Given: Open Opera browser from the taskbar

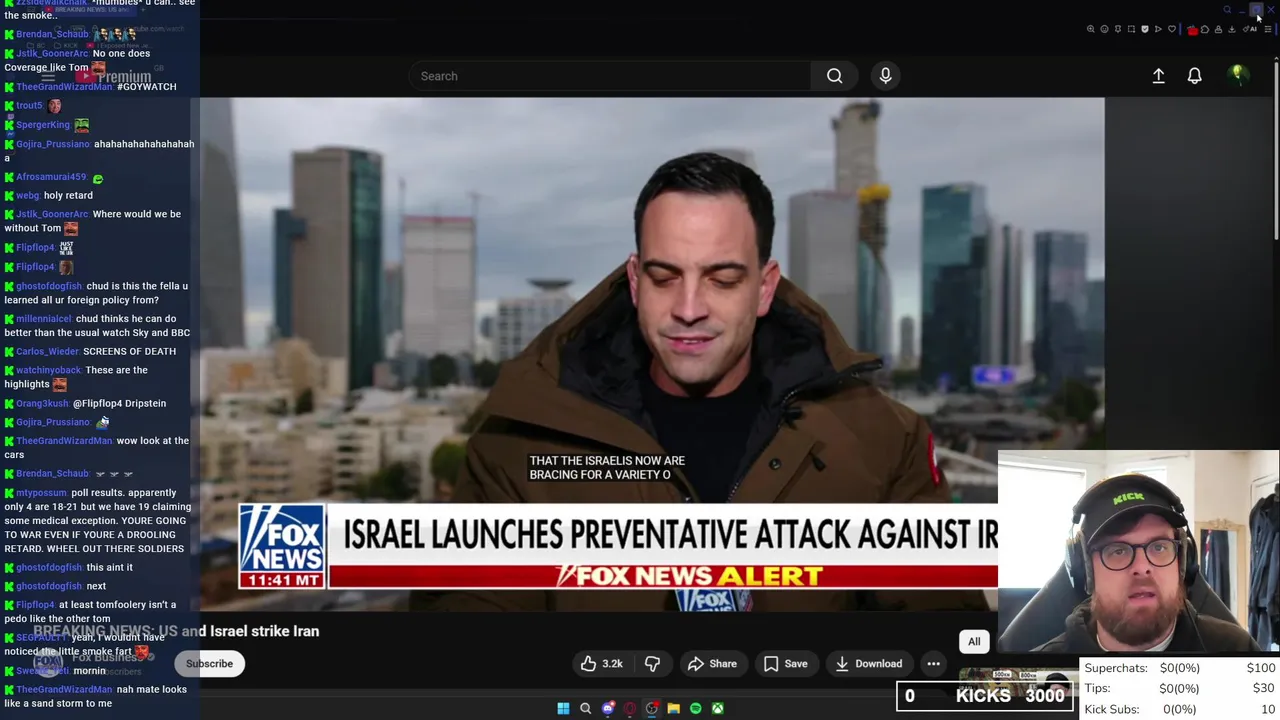Looking at the screenshot, I should click(x=630, y=708).
